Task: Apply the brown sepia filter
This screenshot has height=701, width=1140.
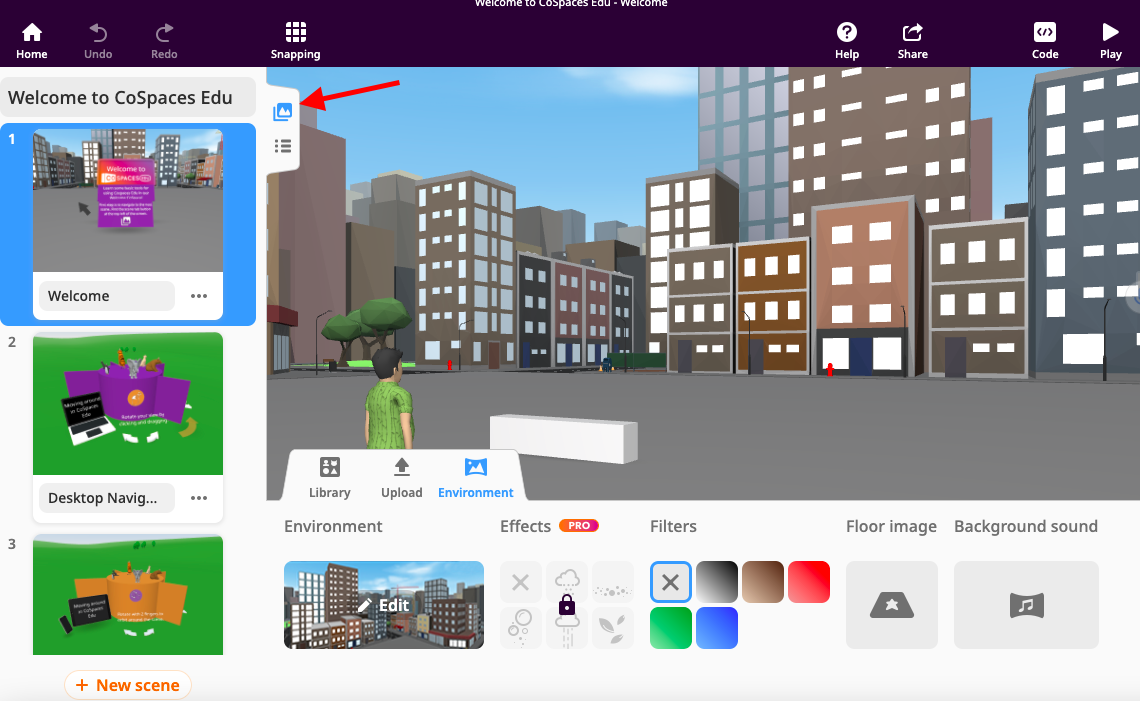Action: pos(763,582)
